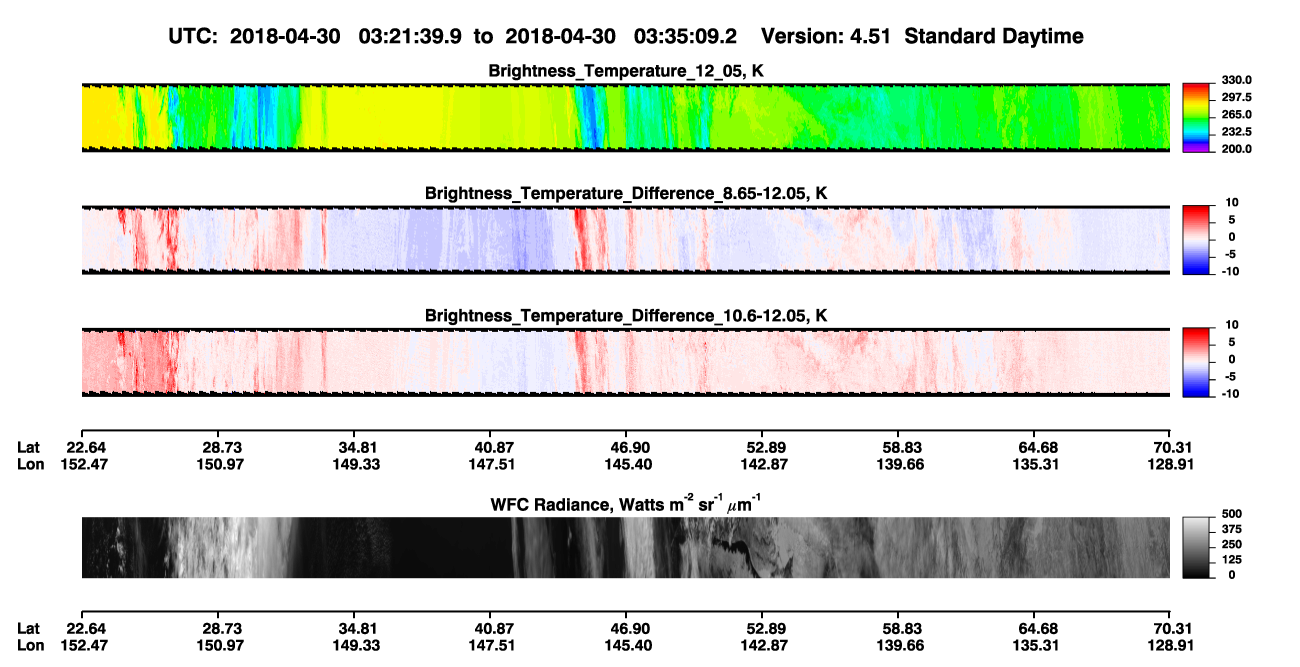The image size is (1300, 667).
Task: Click the Brightness_Temperature_Difference_10.6-12.05 panel title
Action: tap(625, 316)
